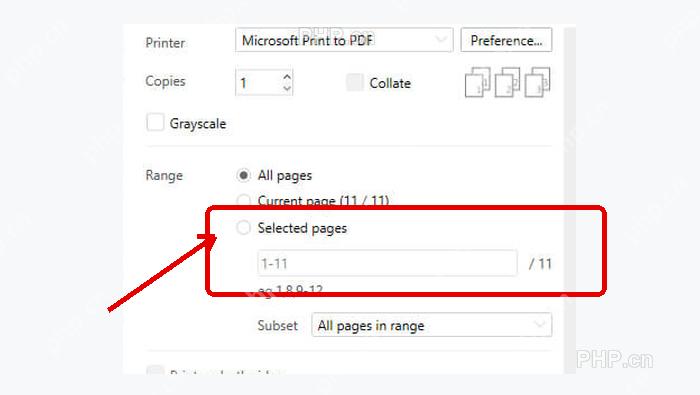Increase copies with the up arrow

coord(287,77)
